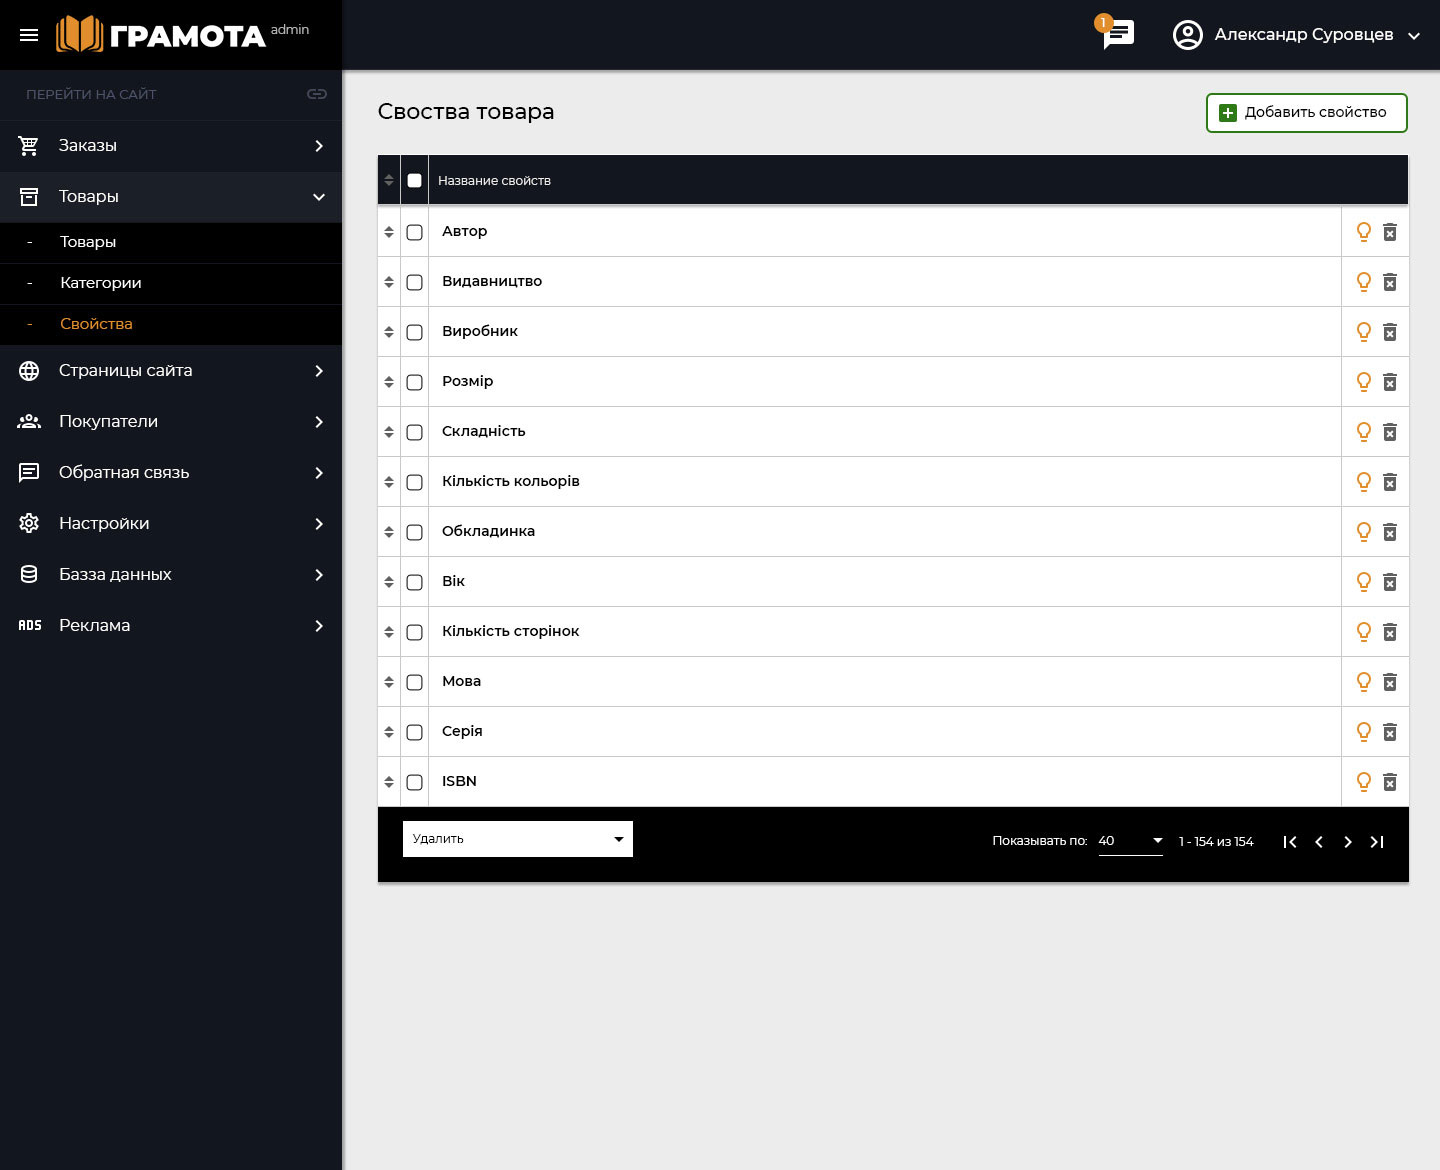Go to the first page of properties
1440x1170 pixels.
[x=1290, y=842]
